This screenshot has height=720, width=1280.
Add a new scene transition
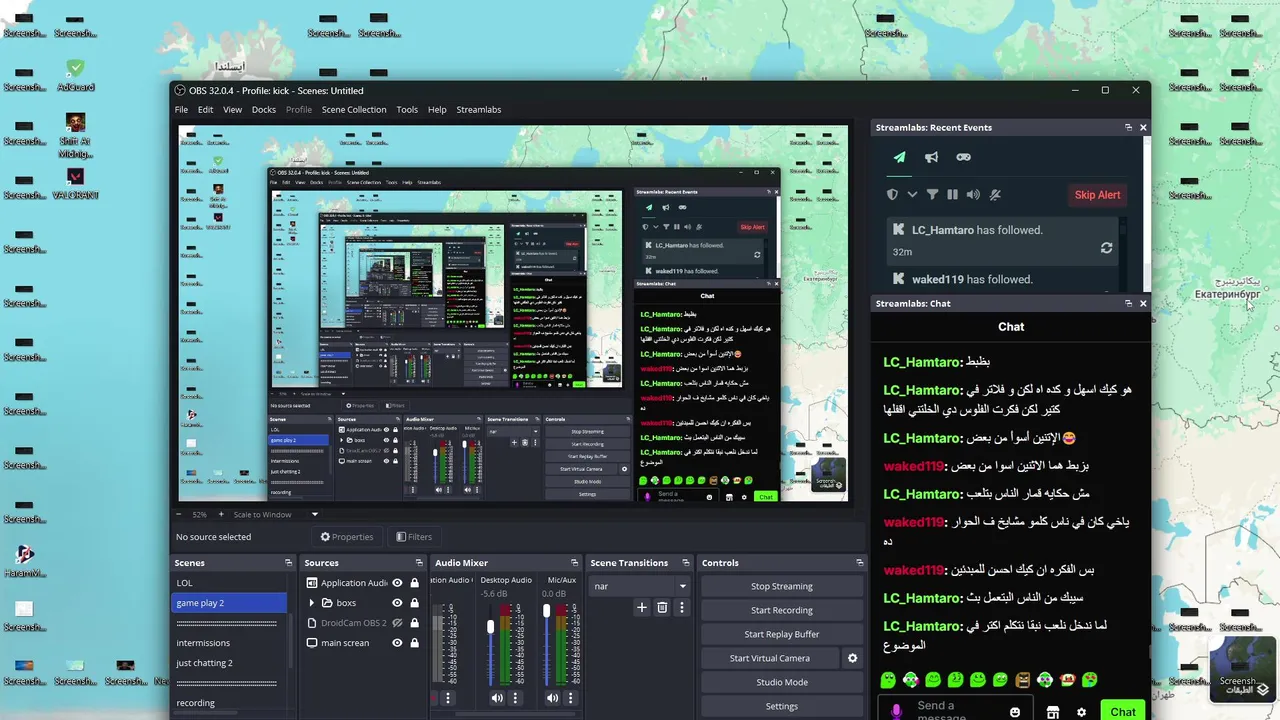pos(642,607)
